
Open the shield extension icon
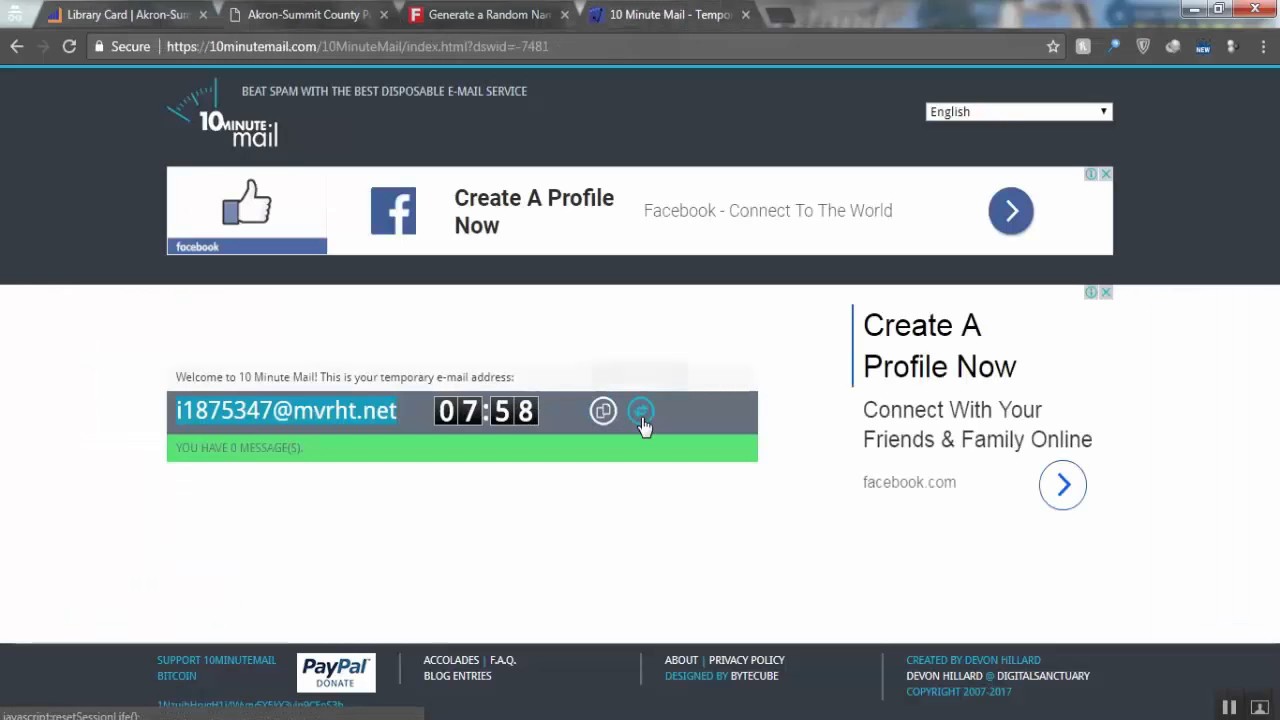click(1143, 46)
